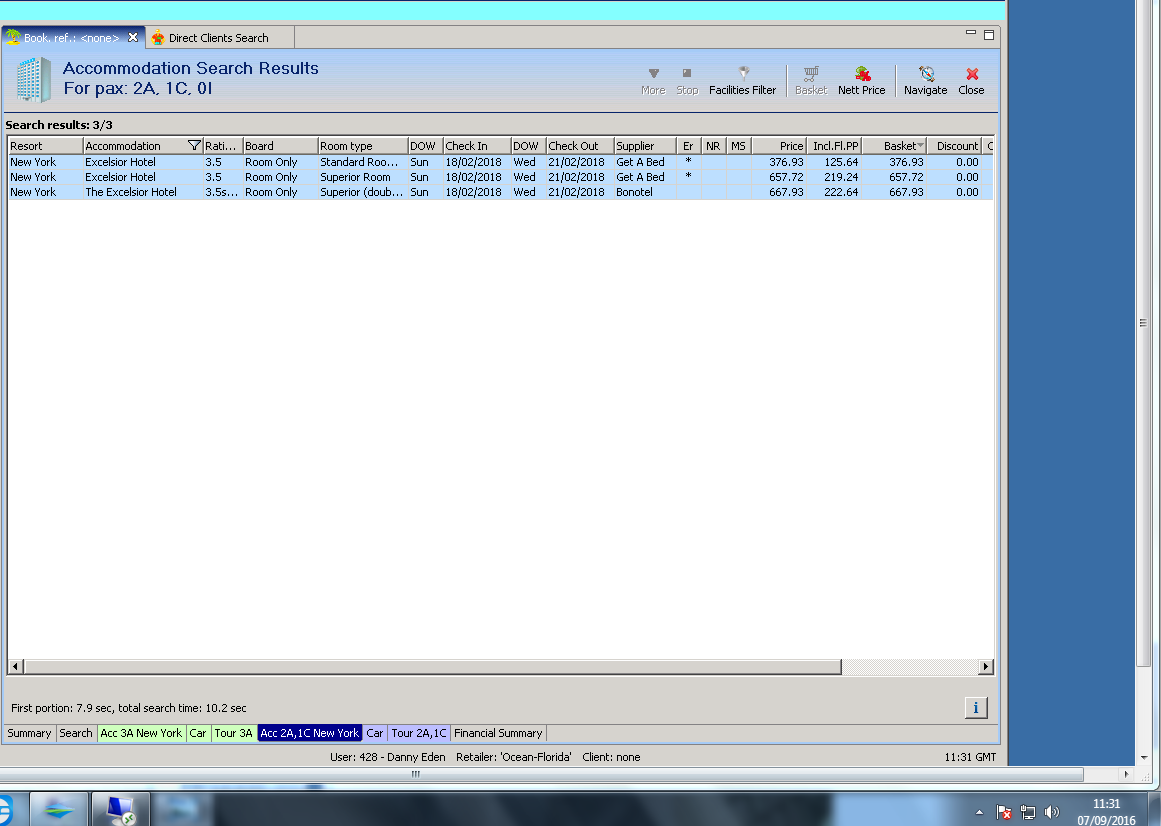The height and width of the screenshot is (826, 1161).
Task: Click the results table horizontal scrollbar thumb
Action: tap(432, 666)
